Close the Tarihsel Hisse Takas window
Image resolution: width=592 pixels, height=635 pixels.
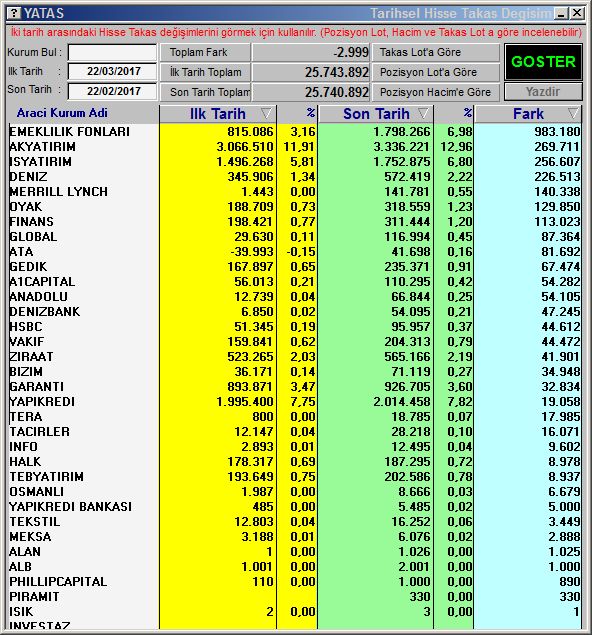click(x=577, y=13)
